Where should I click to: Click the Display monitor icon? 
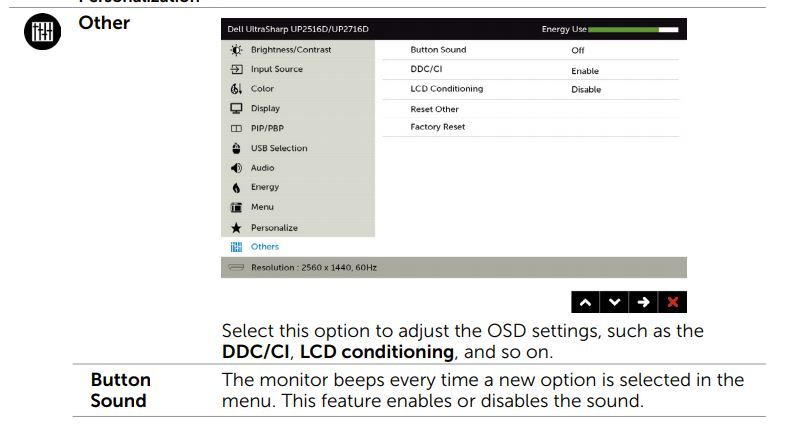[x=236, y=108]
